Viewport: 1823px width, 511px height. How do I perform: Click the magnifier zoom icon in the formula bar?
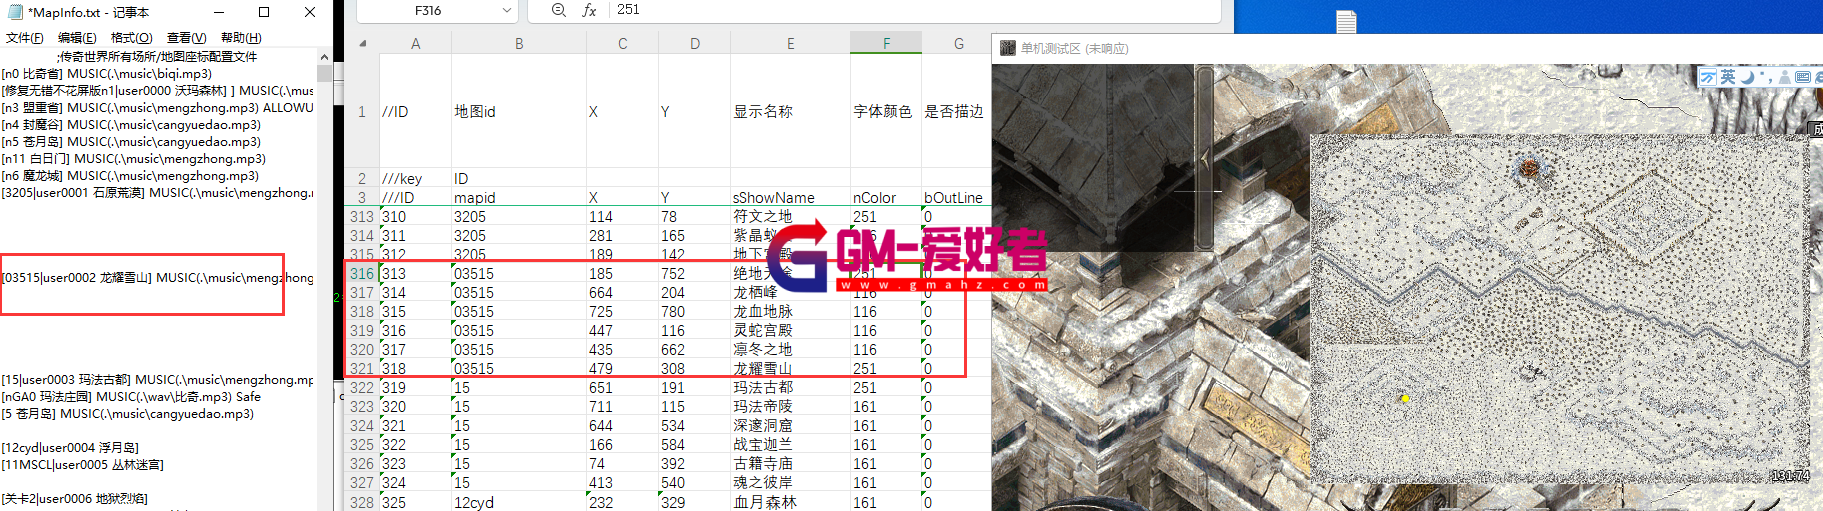point(559,10)
